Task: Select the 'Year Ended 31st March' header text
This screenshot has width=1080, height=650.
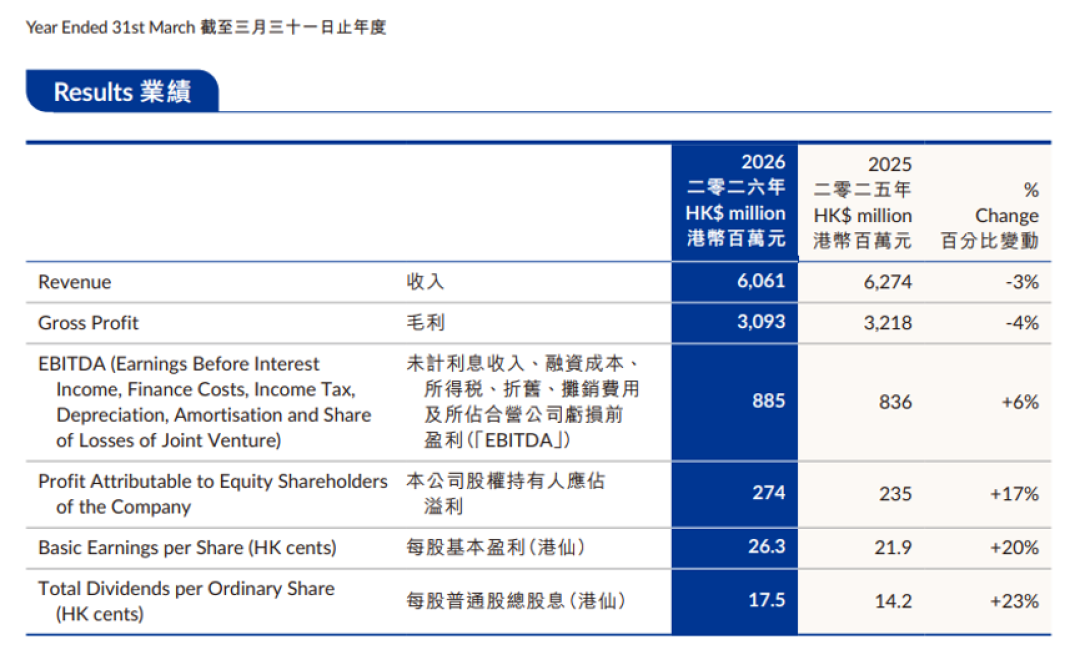Action: click(110, 28)
